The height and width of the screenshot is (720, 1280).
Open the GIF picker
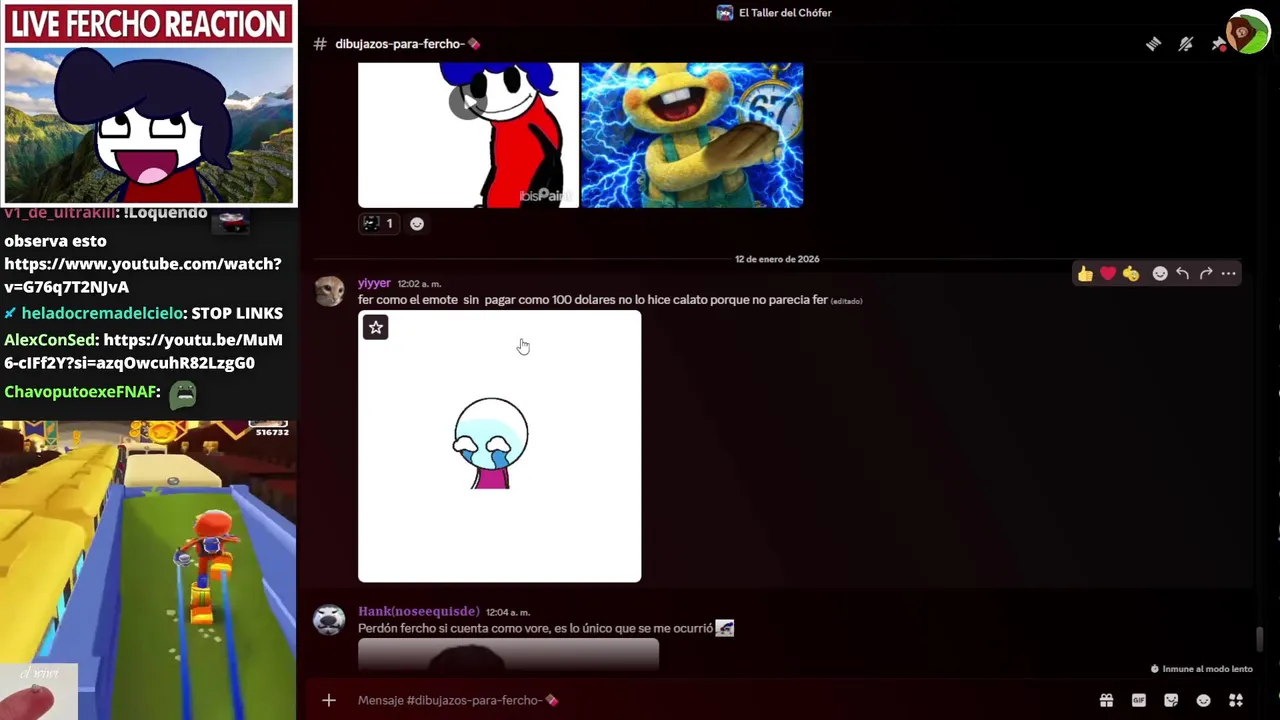pyautogui.click(x=1138, y=700)
